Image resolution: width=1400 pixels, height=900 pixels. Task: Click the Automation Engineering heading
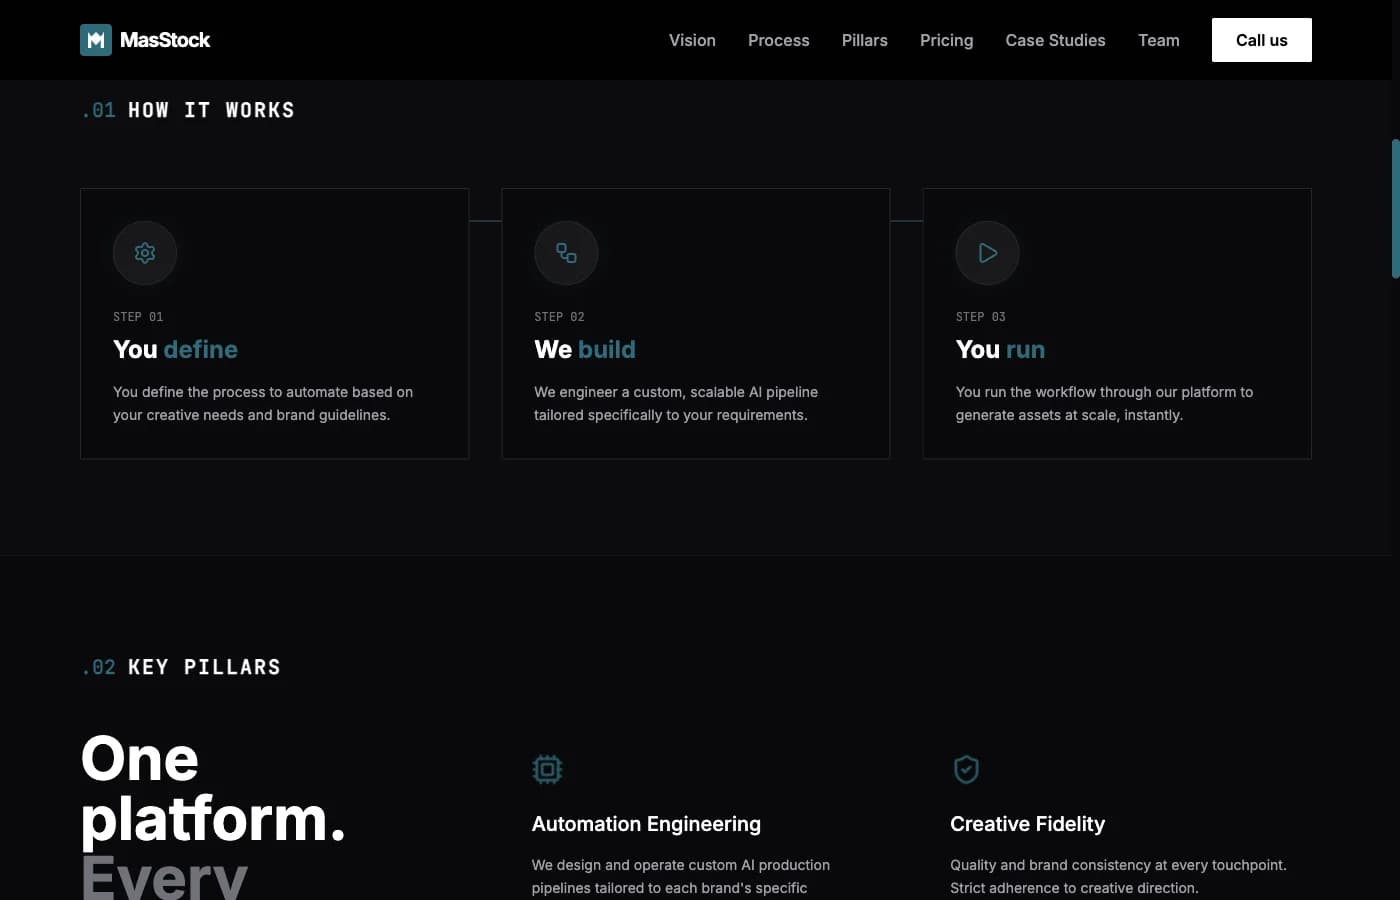646,823
